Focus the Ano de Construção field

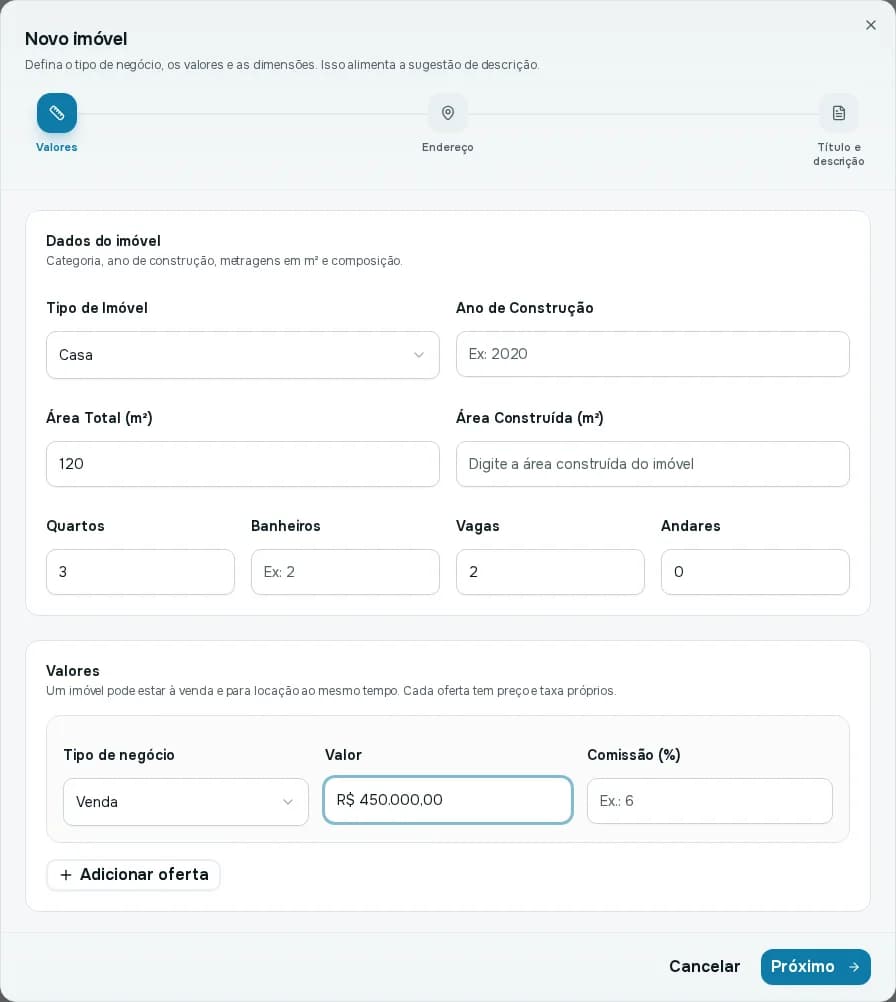[x=653, y=354]
